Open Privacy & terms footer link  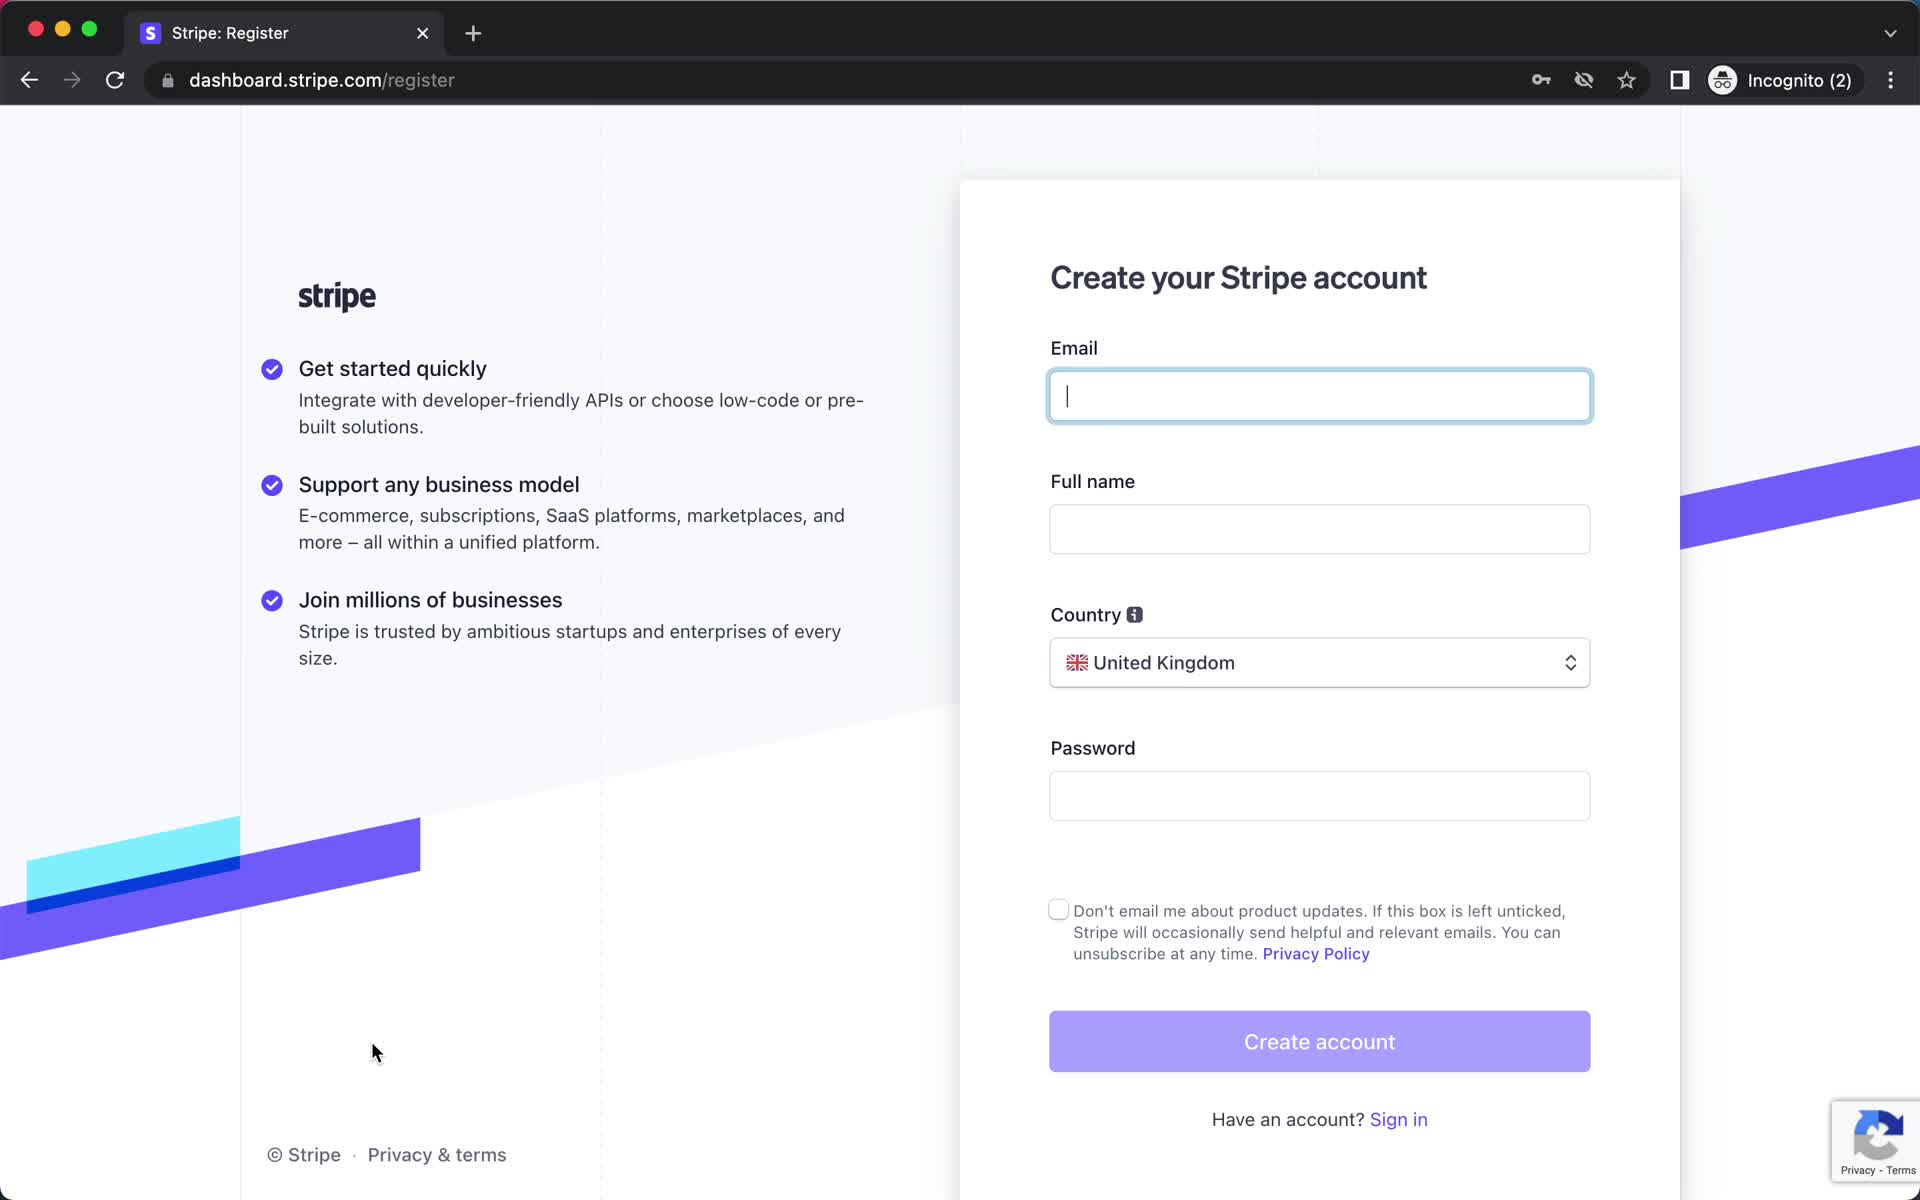(x=437, y=1155)
